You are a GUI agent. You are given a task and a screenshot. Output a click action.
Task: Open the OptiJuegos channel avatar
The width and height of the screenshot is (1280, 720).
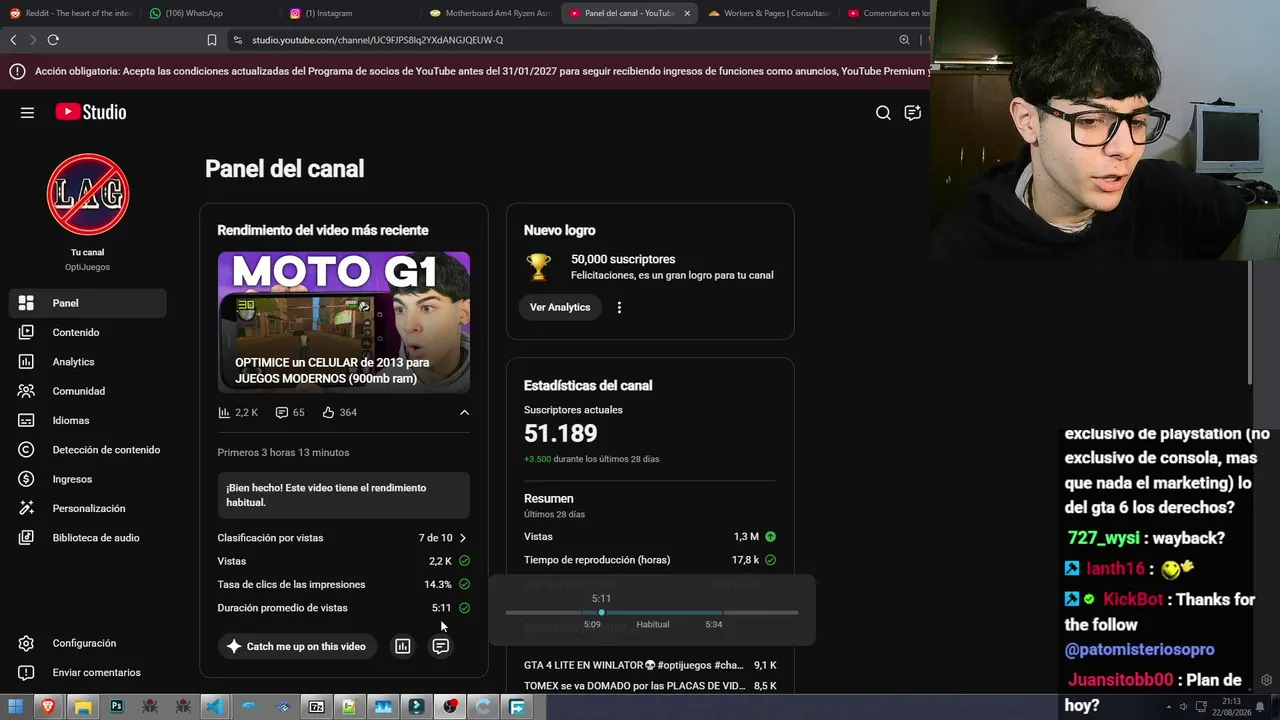click(88, 194)
